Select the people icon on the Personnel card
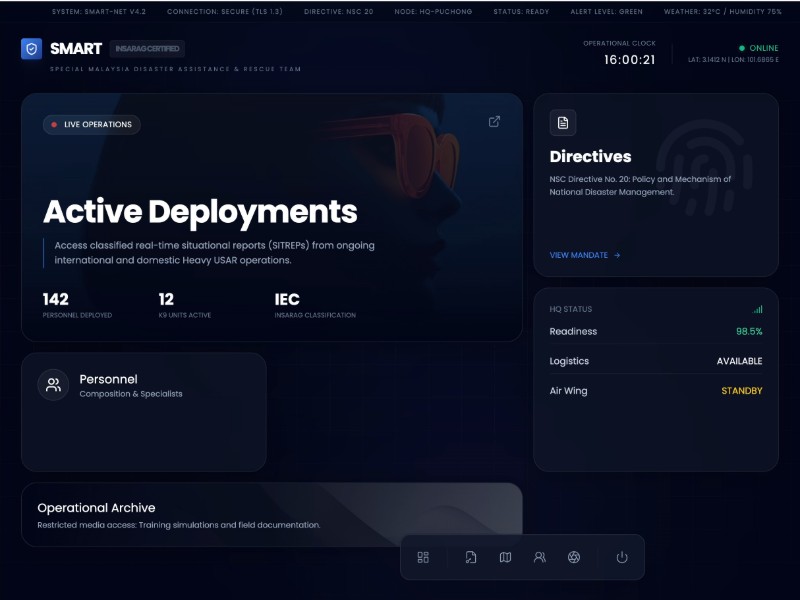800x600 pixels. (53, 385)
